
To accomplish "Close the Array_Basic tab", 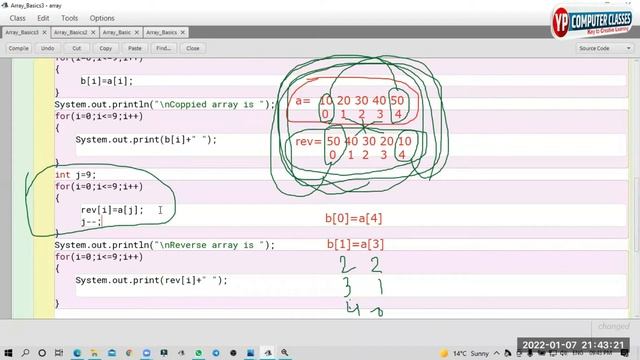I will [137, 32].
